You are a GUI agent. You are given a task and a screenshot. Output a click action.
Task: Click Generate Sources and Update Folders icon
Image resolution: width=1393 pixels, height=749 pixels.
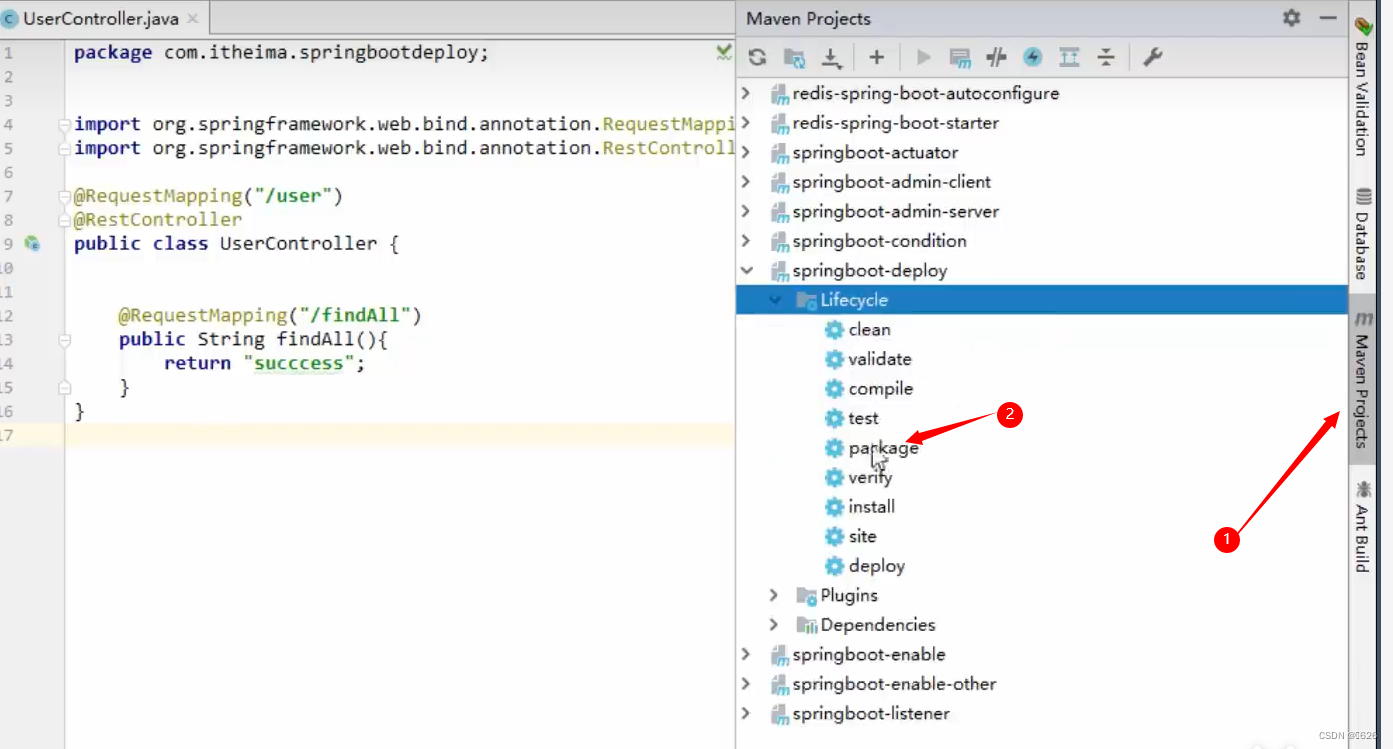coord(794,58)
